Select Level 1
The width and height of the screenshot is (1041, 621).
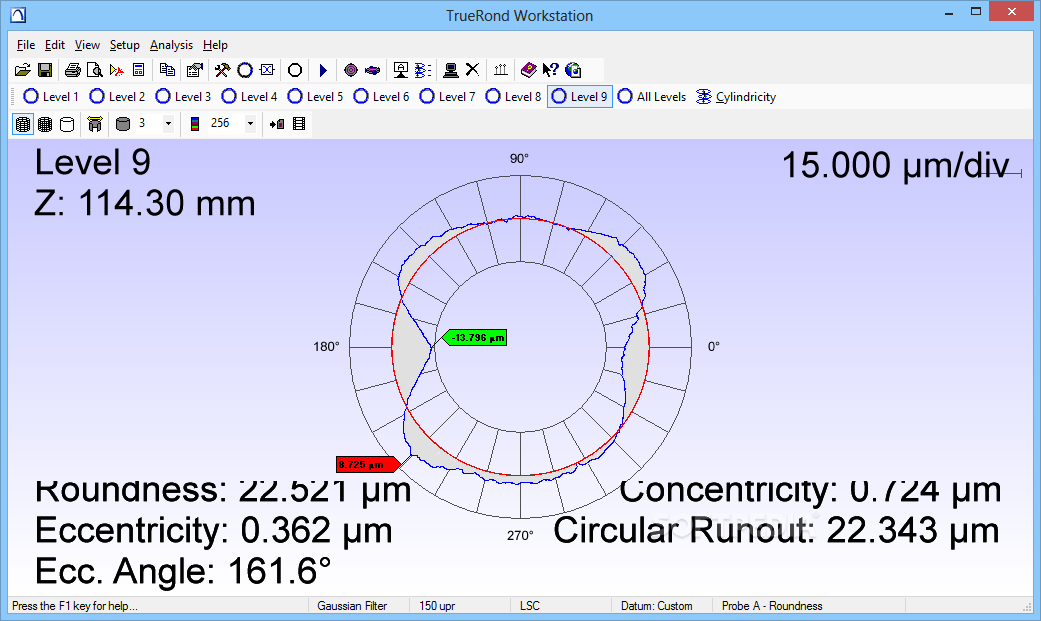(51, 96)
